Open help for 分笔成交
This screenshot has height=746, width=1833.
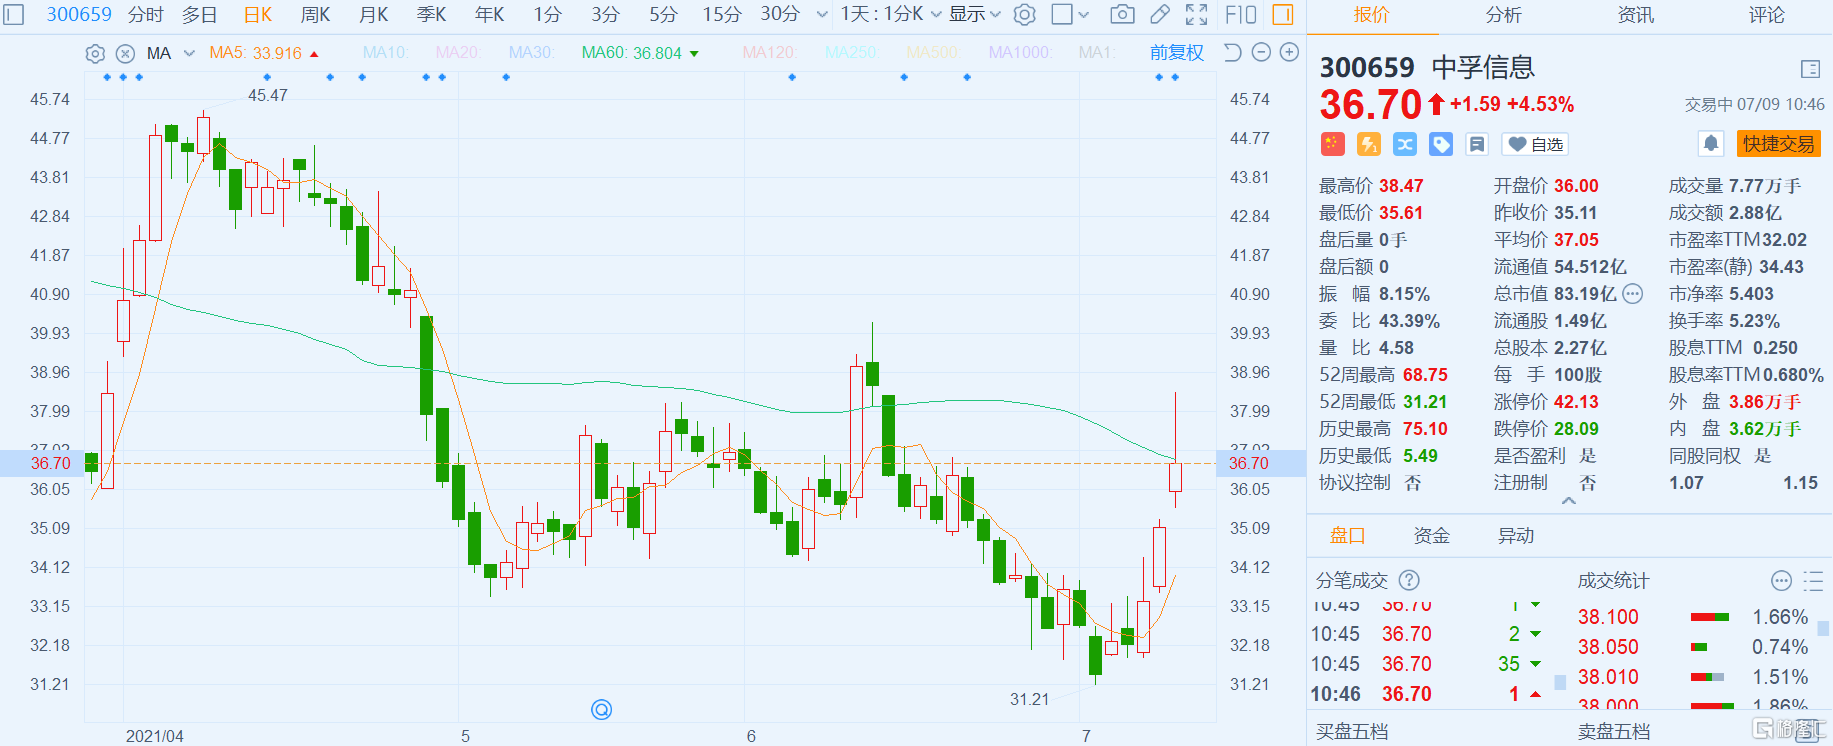[x=1409, y=580]
